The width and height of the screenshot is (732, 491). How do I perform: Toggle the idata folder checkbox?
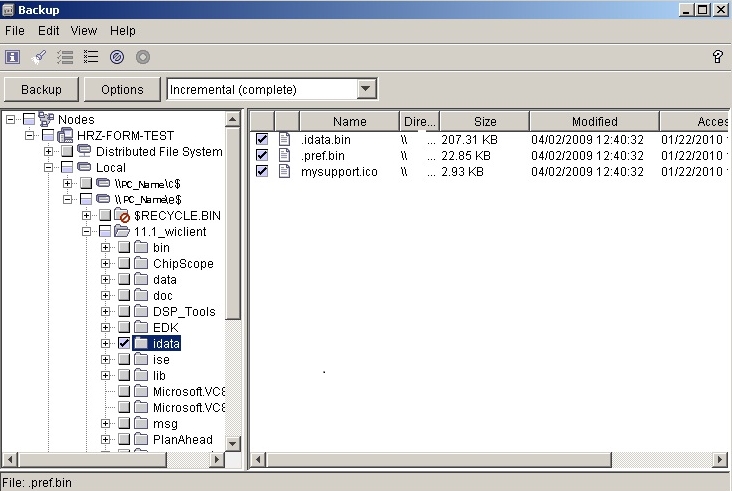coord(124,343)
